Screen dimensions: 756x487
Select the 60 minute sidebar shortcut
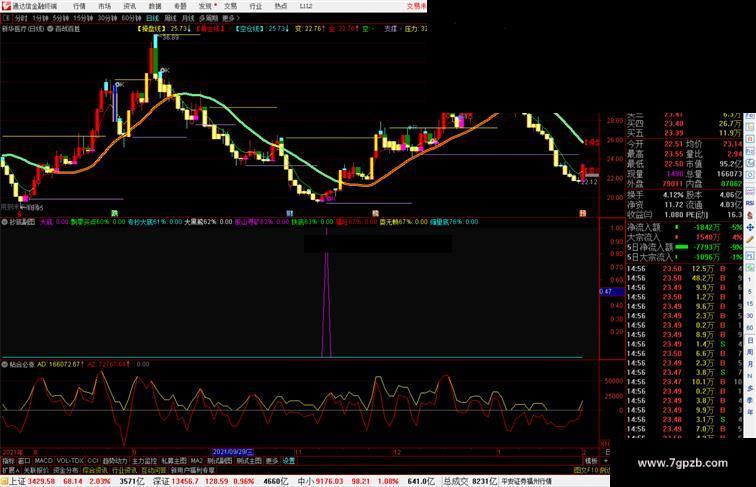pyautogui.click(x=750, y=328)
